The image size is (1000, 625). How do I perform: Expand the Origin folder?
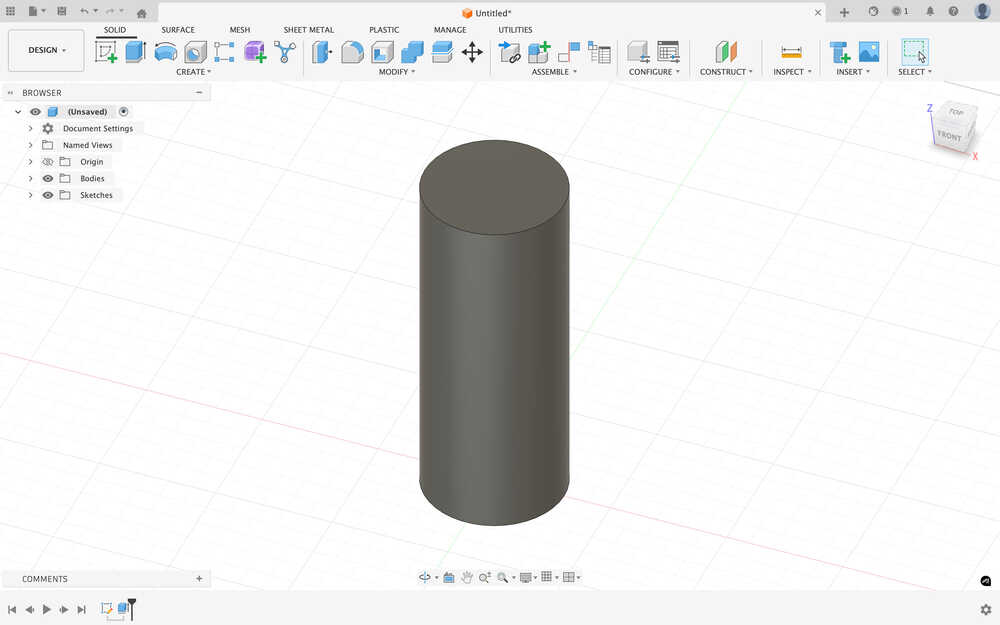click(x=30, y=162)
